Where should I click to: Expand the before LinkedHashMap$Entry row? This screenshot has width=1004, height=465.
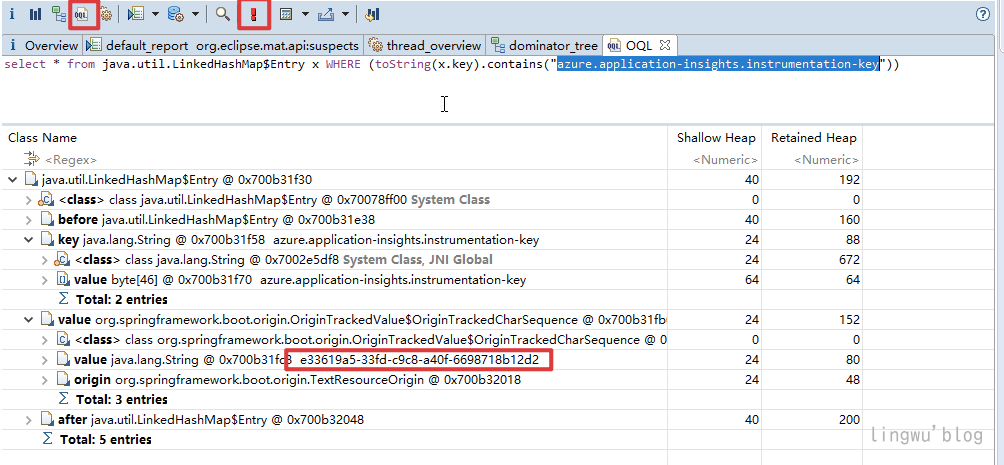[28, 220]
